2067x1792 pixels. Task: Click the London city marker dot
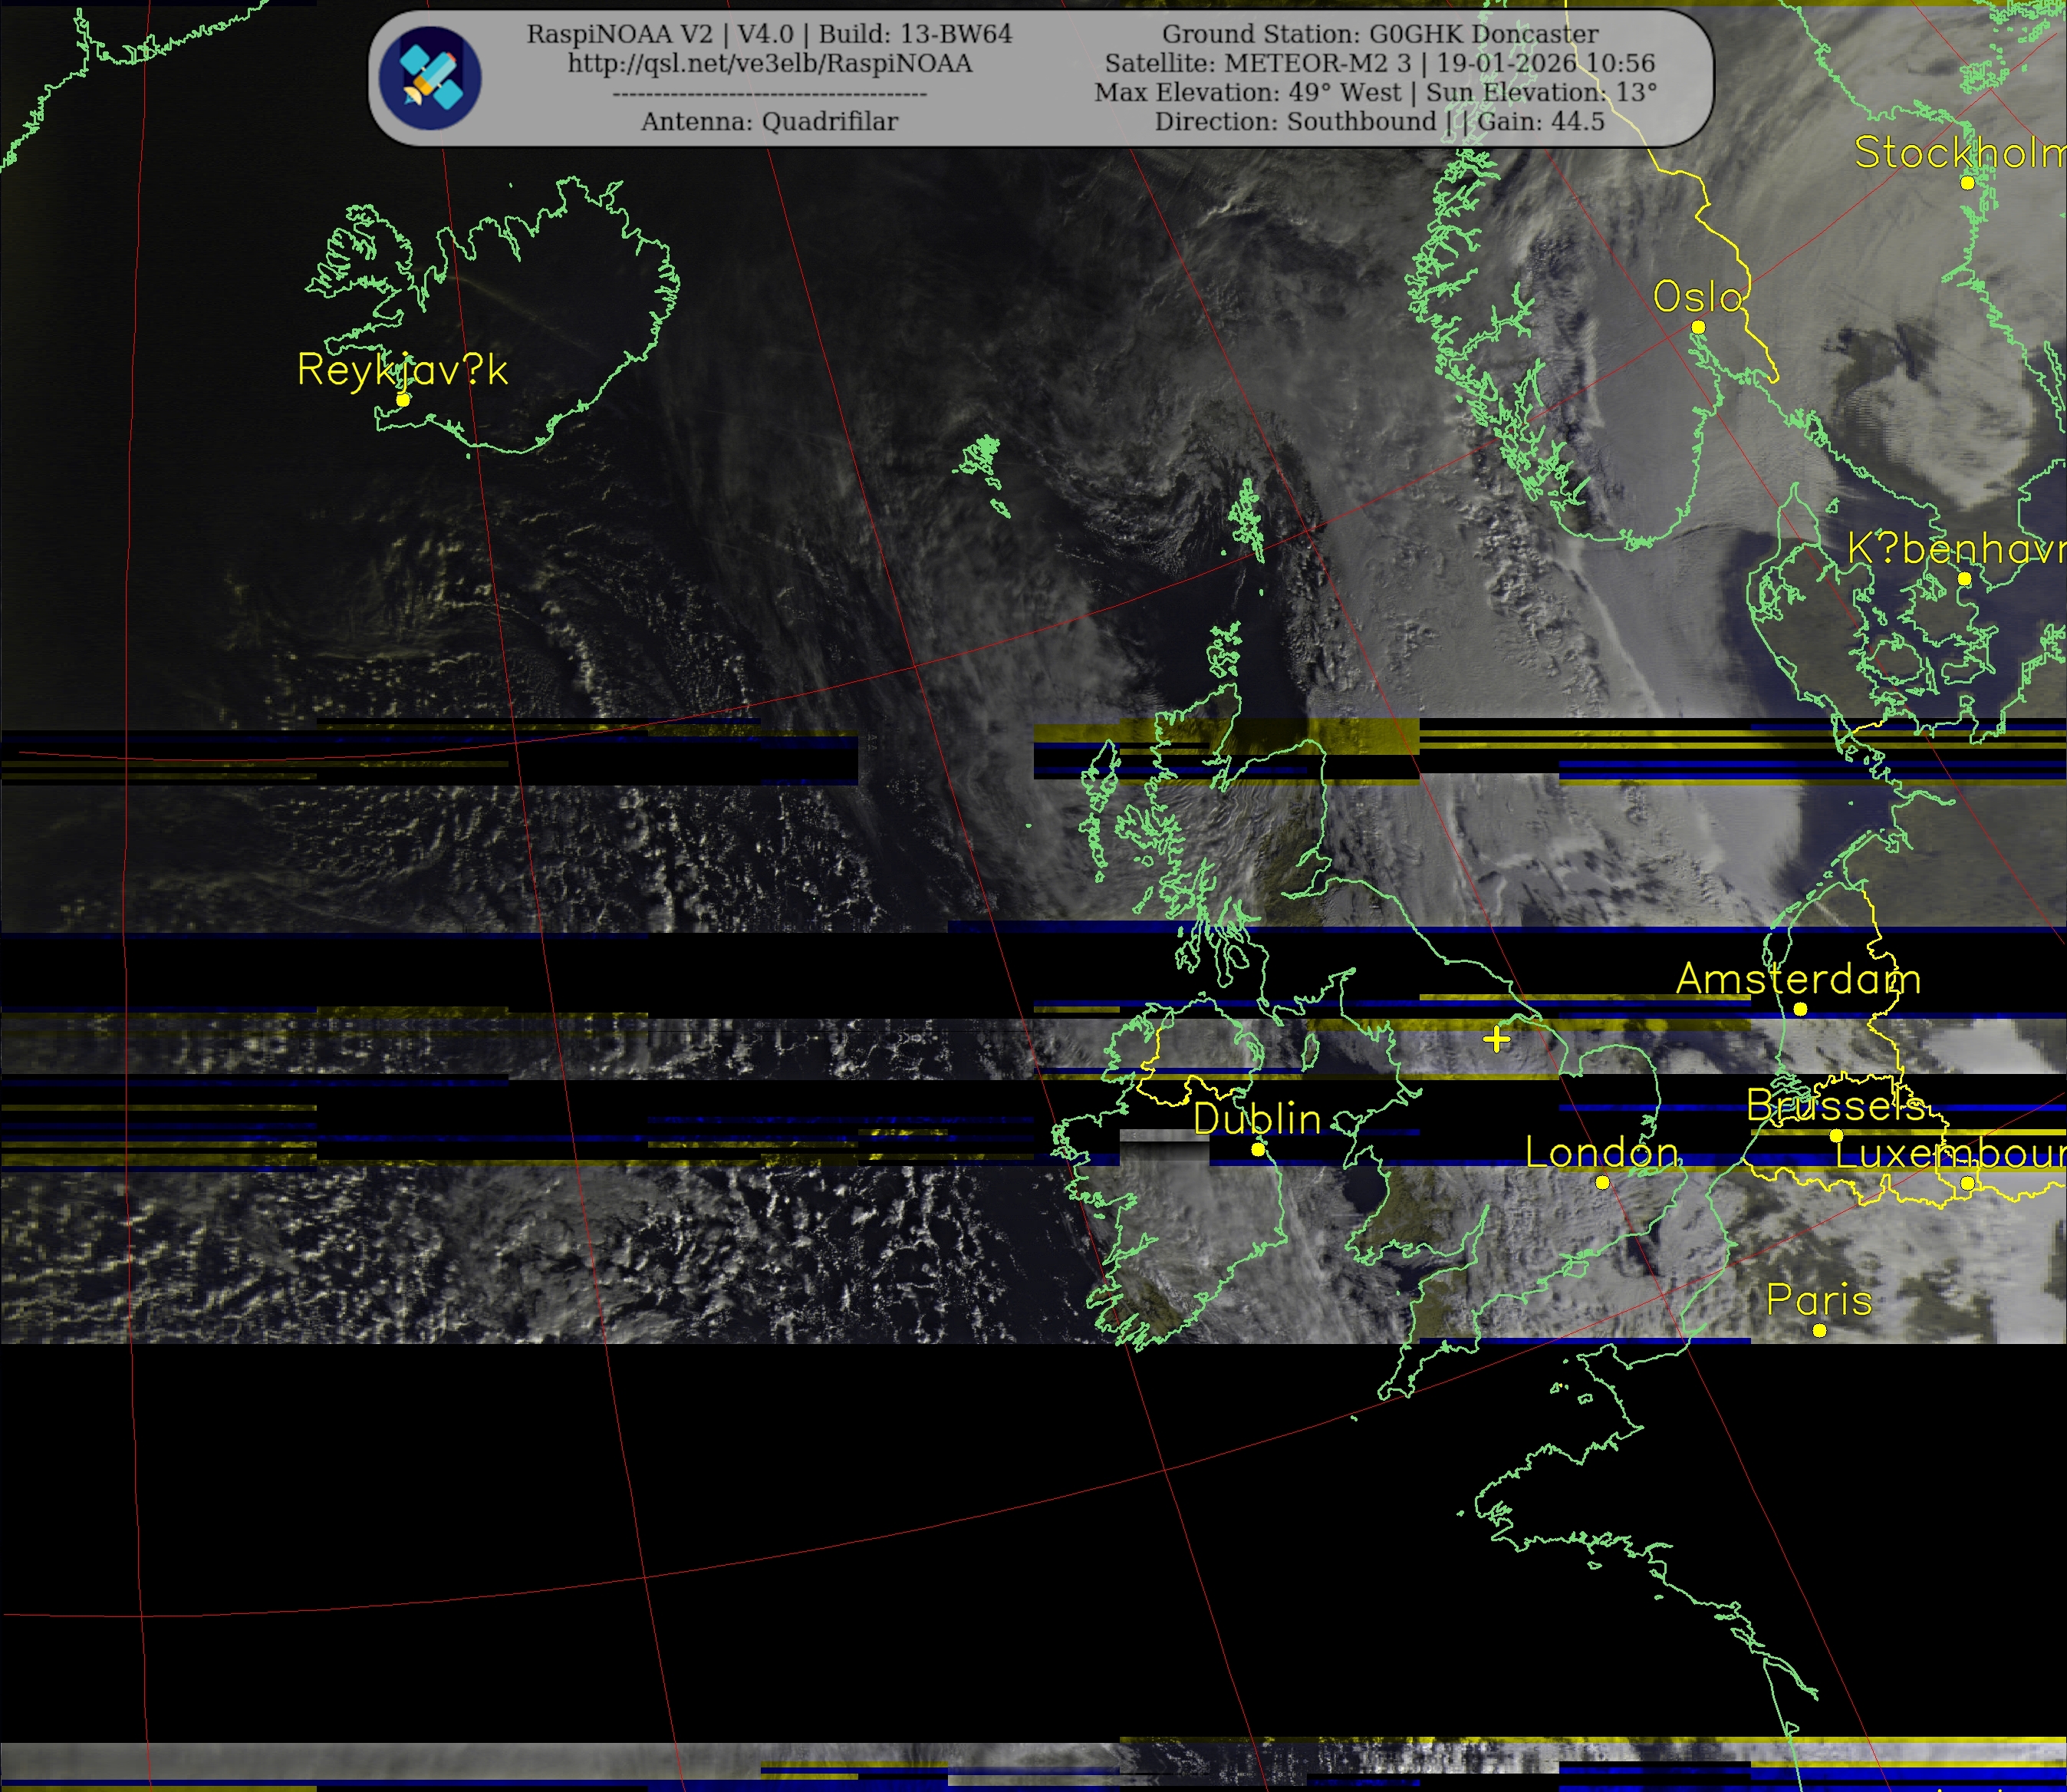coord(1602,1182)
